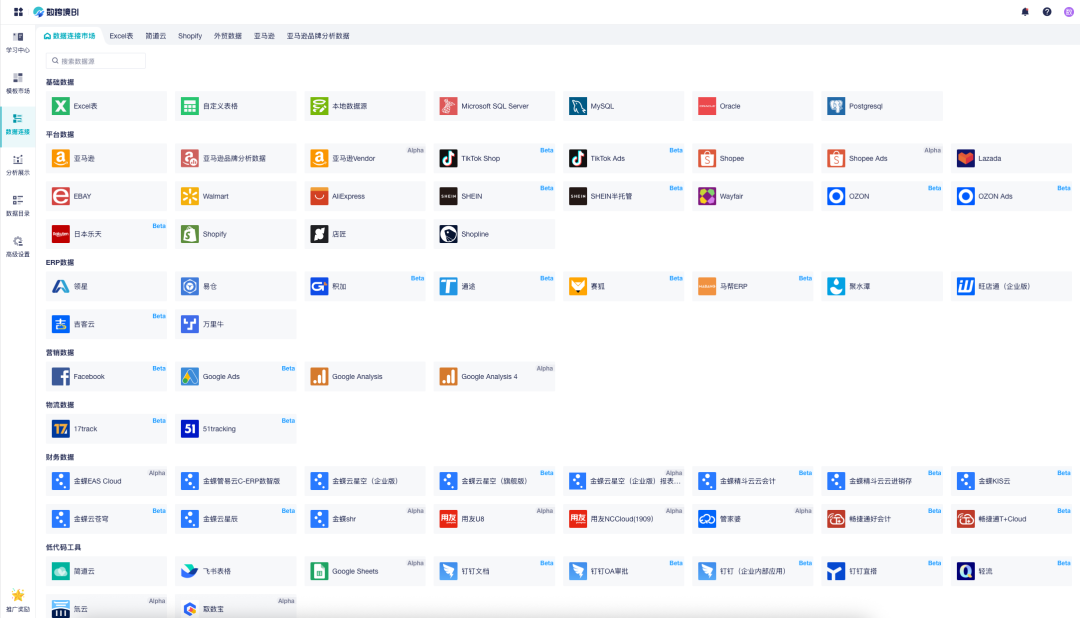Switch to the 亚马逊 tab
The height and width of the screenshot is (618, 1080).
(264, 36)
